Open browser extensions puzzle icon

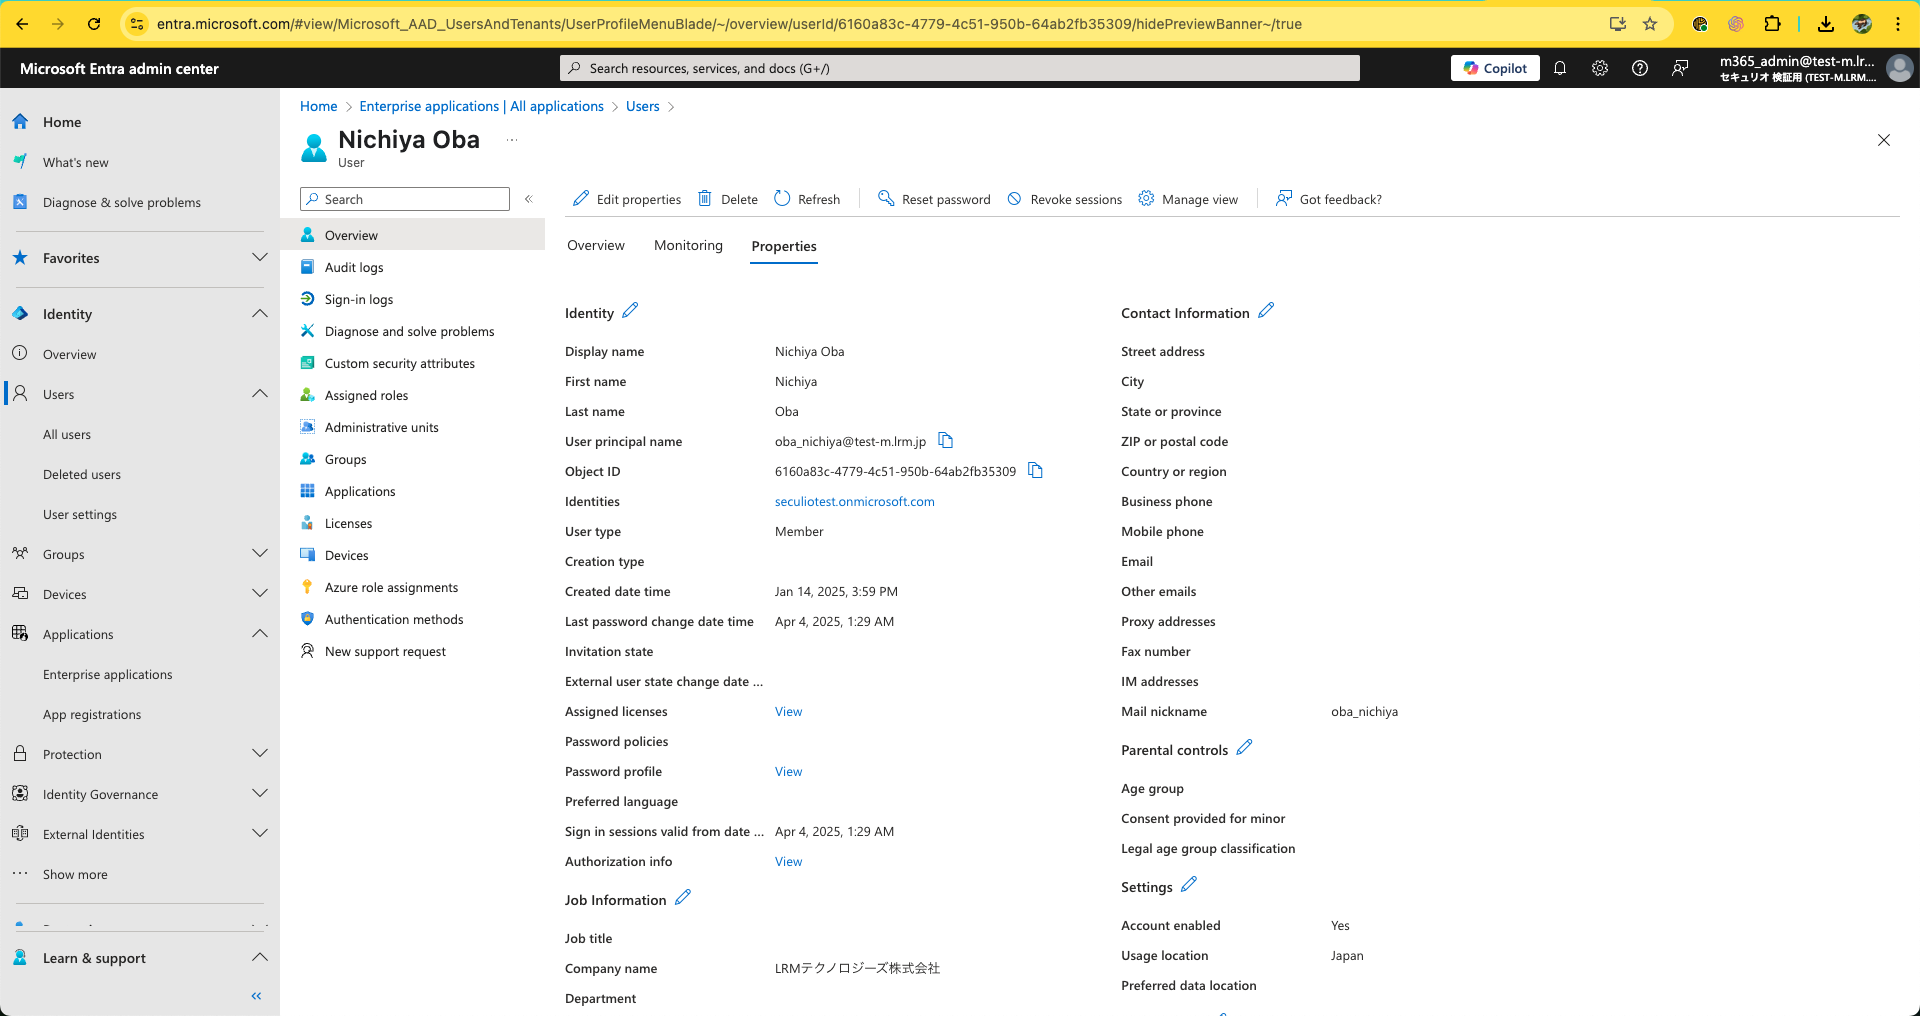pyautogui.click(x=1772, y=24)
